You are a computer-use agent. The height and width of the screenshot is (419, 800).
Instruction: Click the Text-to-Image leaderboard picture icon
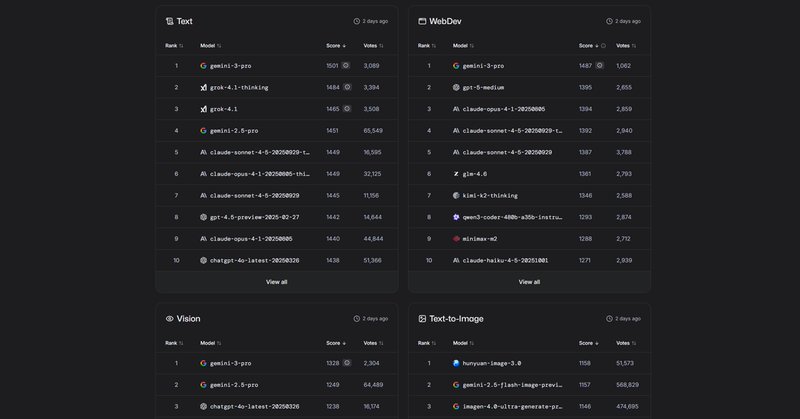422,318
